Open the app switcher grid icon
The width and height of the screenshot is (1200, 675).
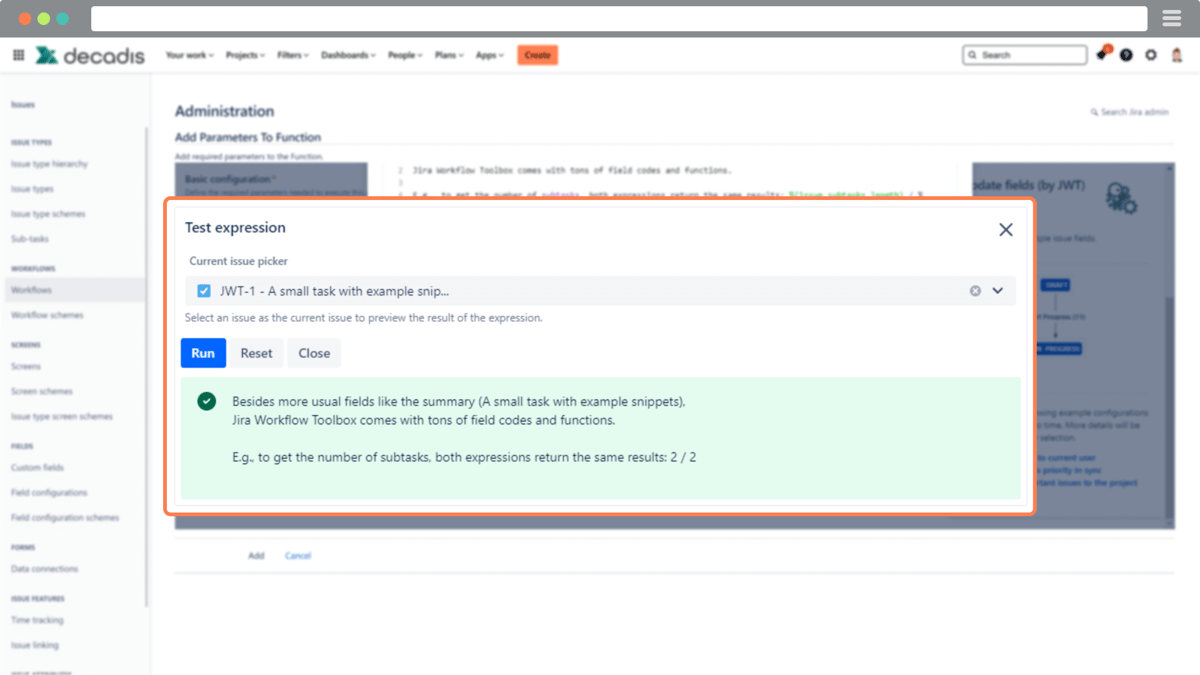click(18, 55)
